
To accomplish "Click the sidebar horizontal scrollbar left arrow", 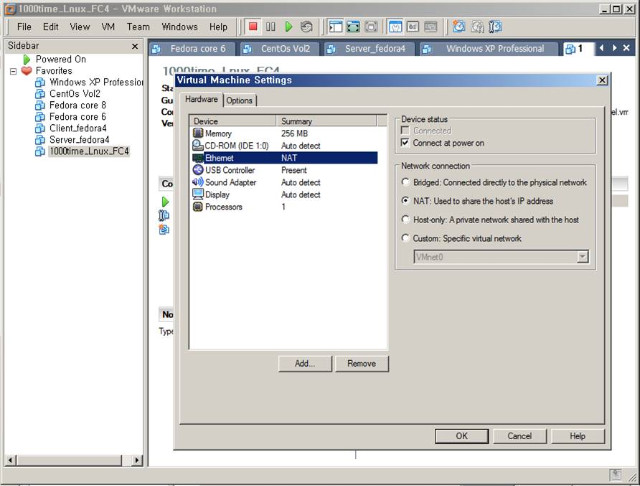I will [x=11, y=460].
